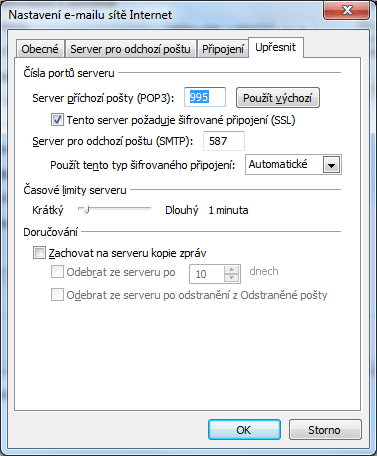Enable Zachovat na serveru kopie zpráv
This screenshot has width=377, height=456.
click(x=39, y=253)
